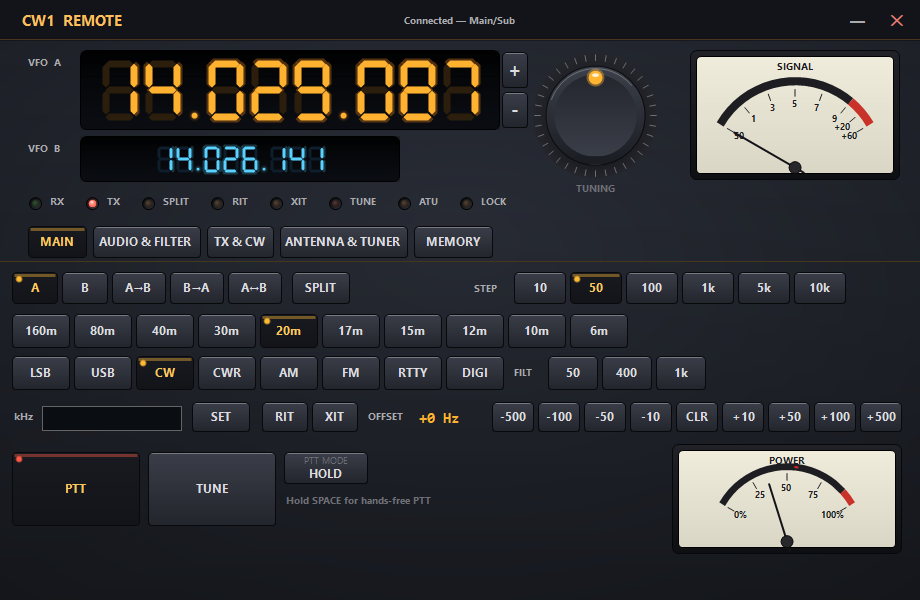The width and height of the screenshot is (920, 600).
Task: Open the MEMORY tab
Action: (x=453, y=242)
